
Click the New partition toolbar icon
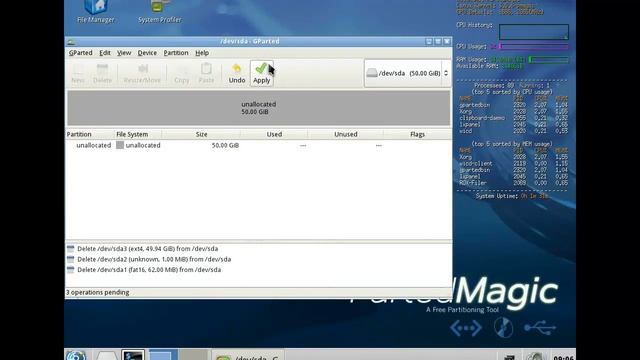78,73
